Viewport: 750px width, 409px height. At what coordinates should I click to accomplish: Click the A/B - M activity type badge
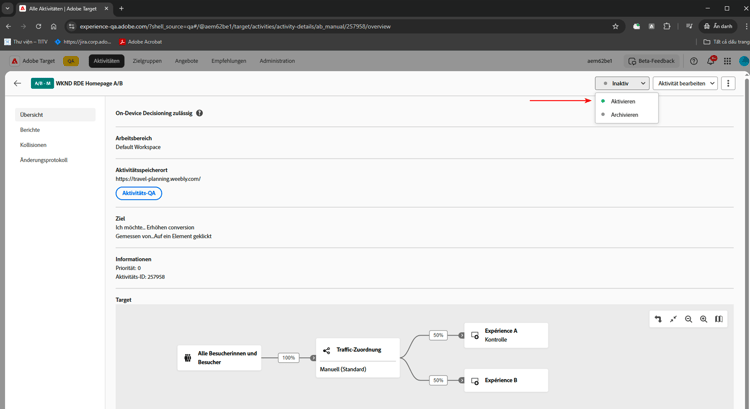(43, 83)
